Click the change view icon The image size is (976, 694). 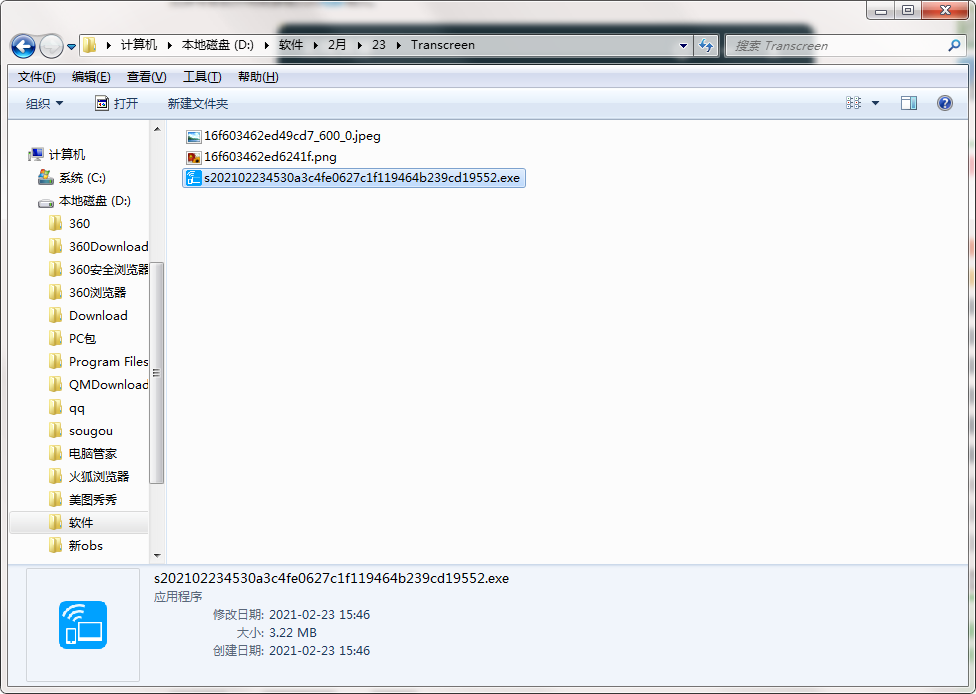click(853, 103)
